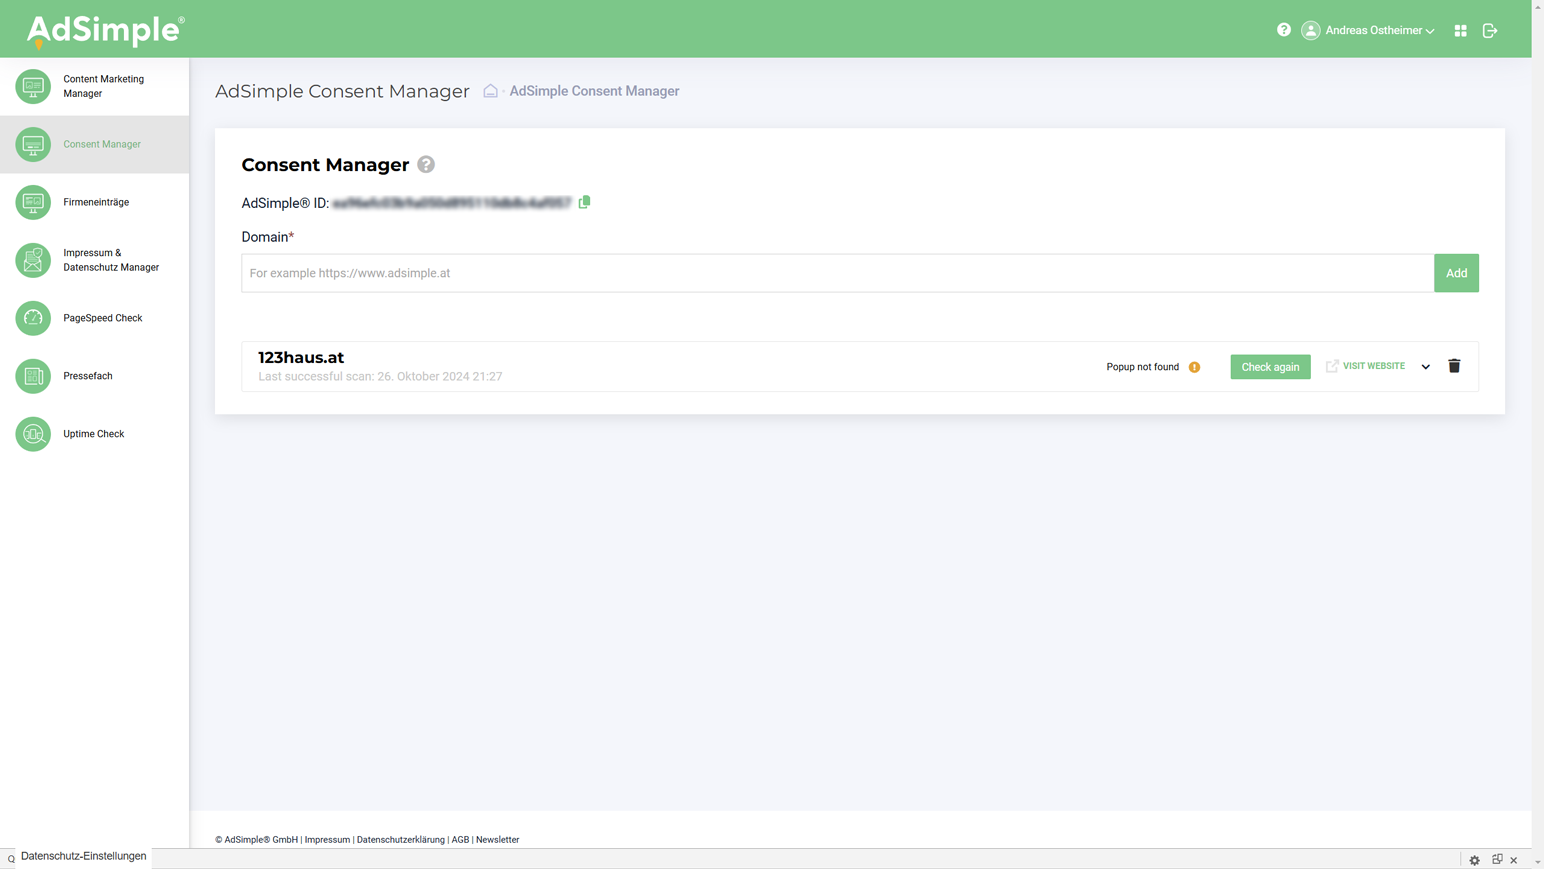Open the apps grid icon
The width and height of the screenshot is (1544, 869).
click(1461, 31)
